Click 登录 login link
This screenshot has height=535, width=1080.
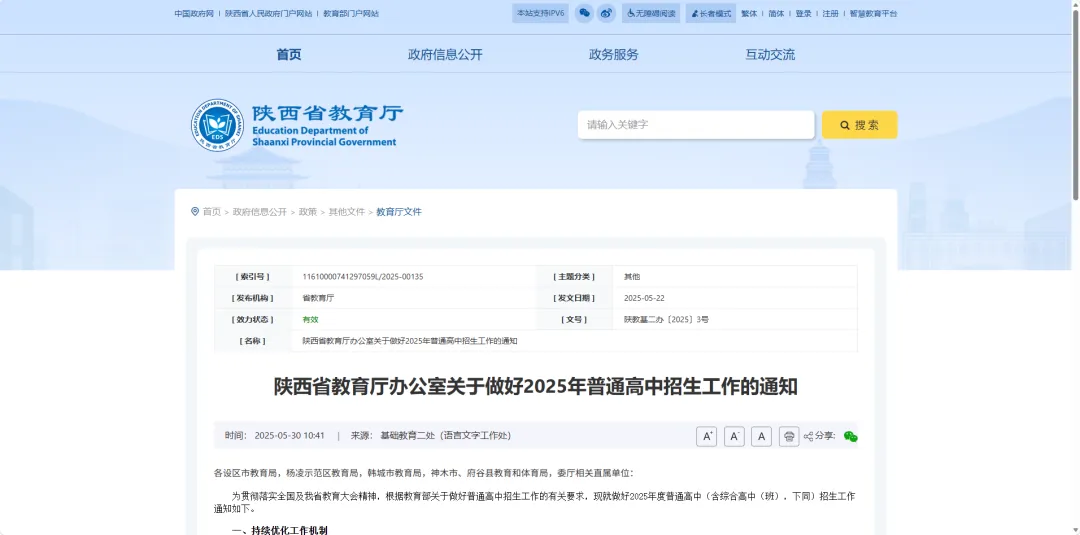point(803,14)
